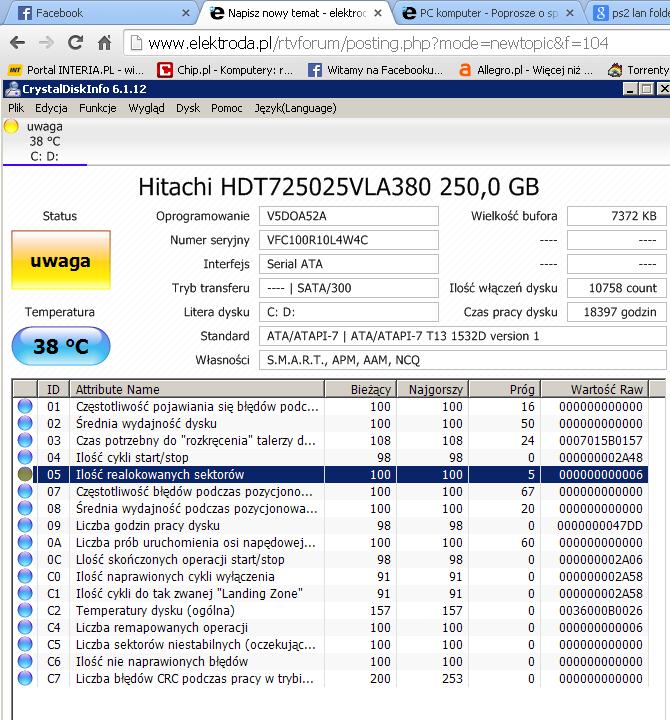Image resolution: width=670 pixels, height=720 pixels.
Task: Click the blue status dot for attribute C4
Action: pos(25,627)
